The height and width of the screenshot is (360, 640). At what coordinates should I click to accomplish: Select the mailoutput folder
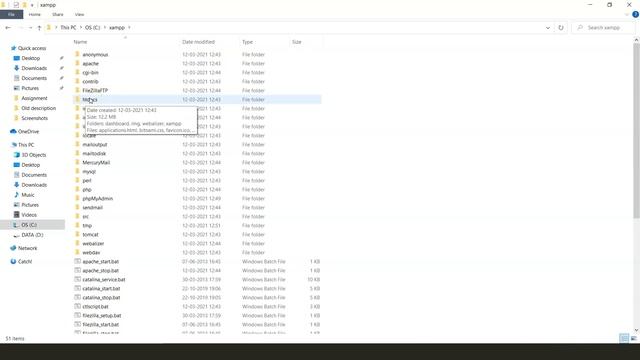pos(95,144)
